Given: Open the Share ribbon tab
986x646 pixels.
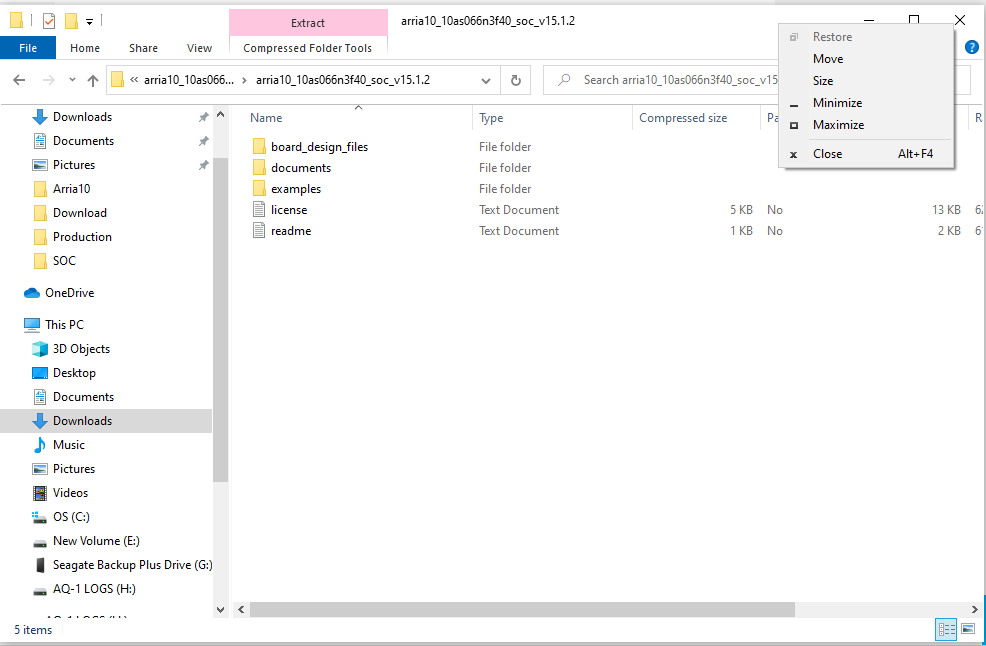Looking at the screenshot, I should pyautogui.click(x=143, y=48).
